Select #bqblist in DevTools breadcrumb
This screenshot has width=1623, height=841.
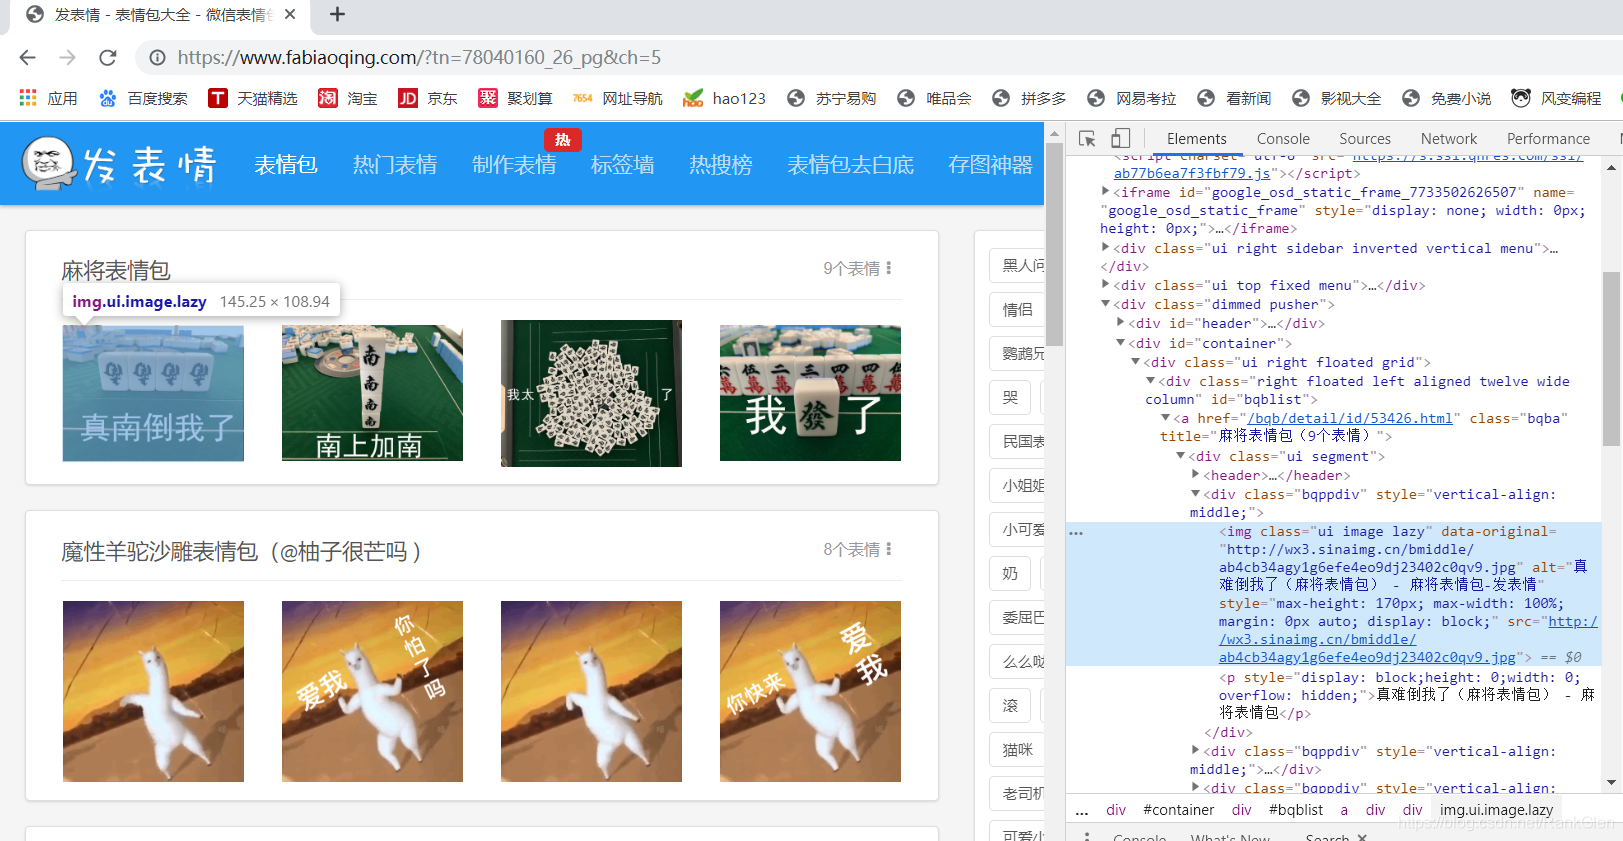[x=1295, y=810]
